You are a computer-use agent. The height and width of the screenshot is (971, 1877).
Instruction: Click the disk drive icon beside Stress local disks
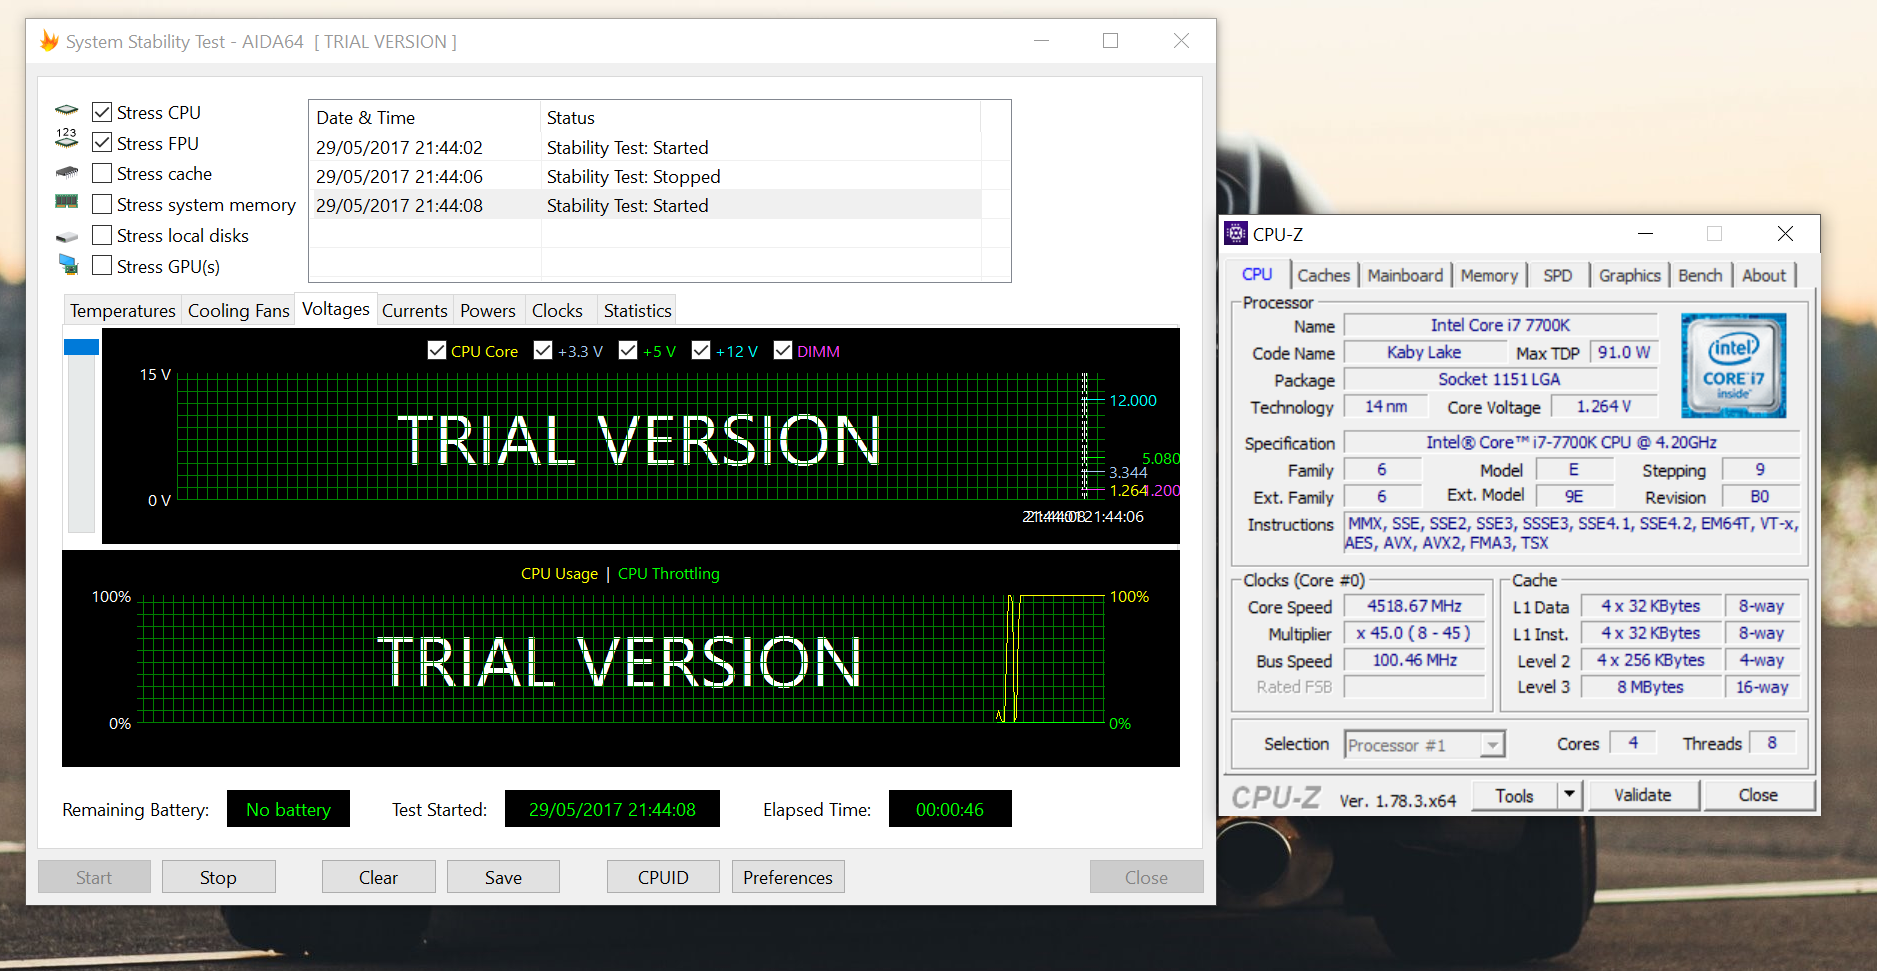tap(67, 237)
